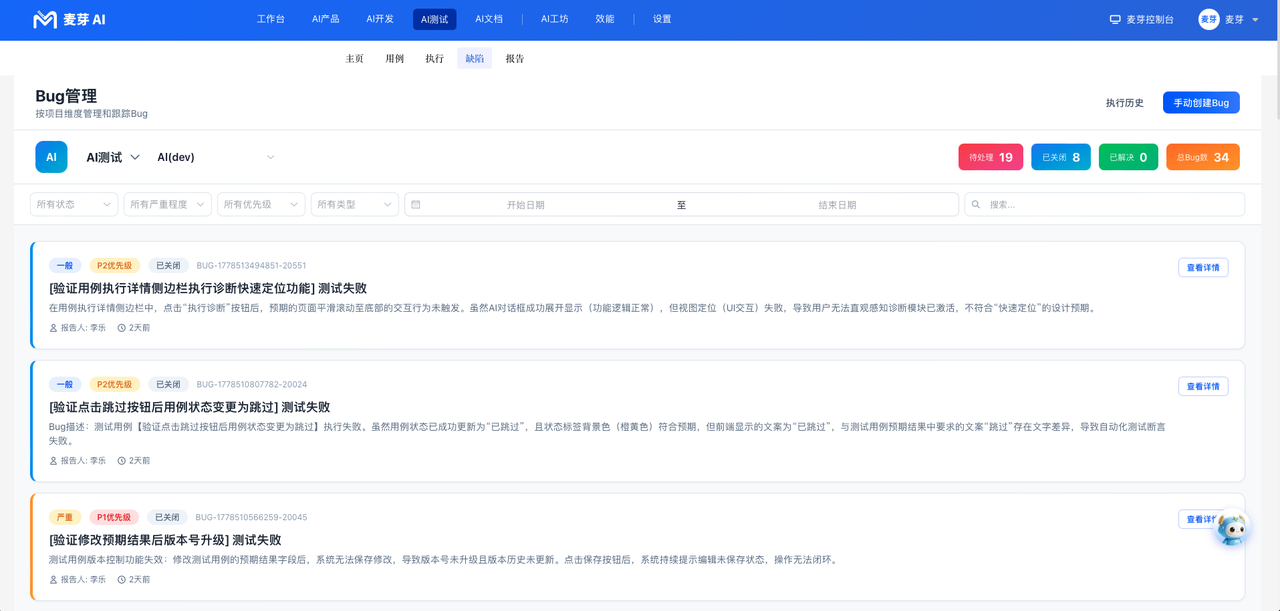1280x611 pixels.
Task: Click the 手动创建Bug button
Action: click(1201, 103)
